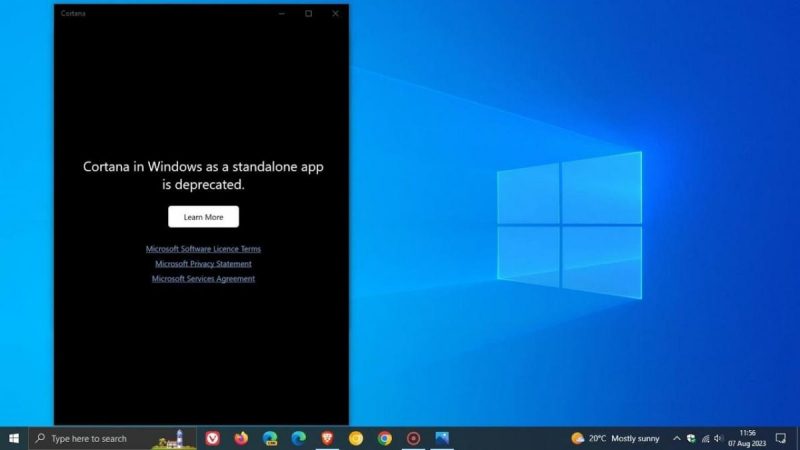The image size is (800, 450).
Task: Click the Learn More button in Cortana
Action: 203,217
